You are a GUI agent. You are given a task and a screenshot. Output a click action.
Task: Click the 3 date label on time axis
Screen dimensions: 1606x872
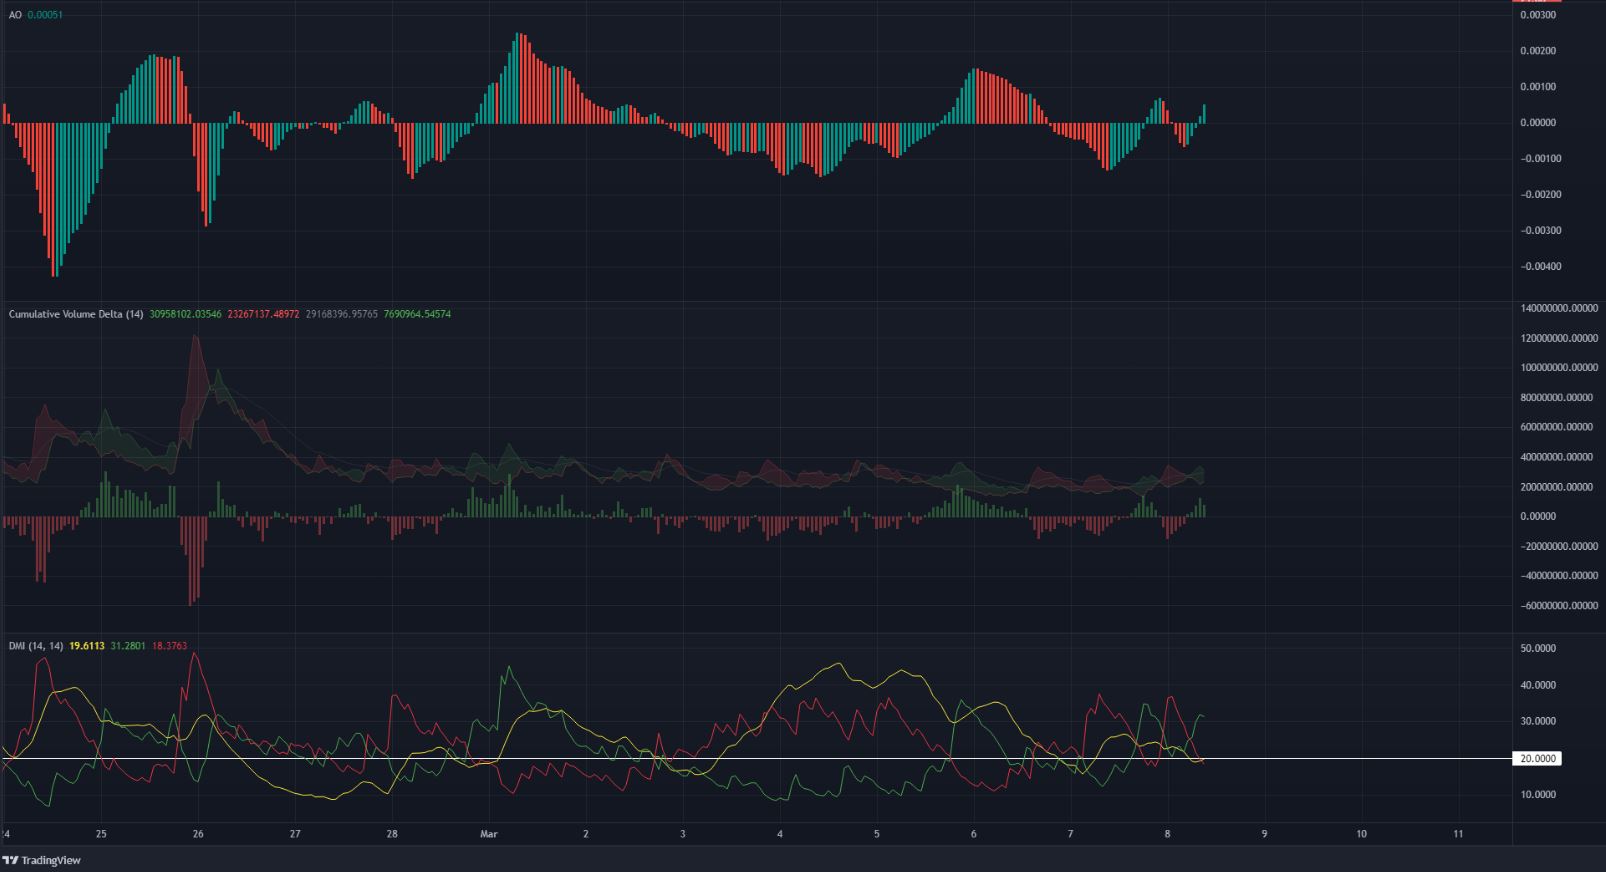click(x=683, y=833)
